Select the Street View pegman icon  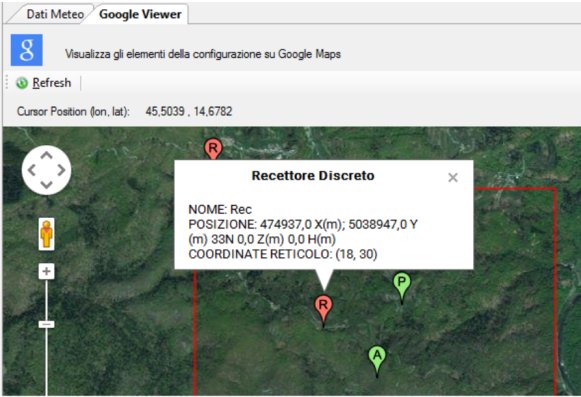47,234
